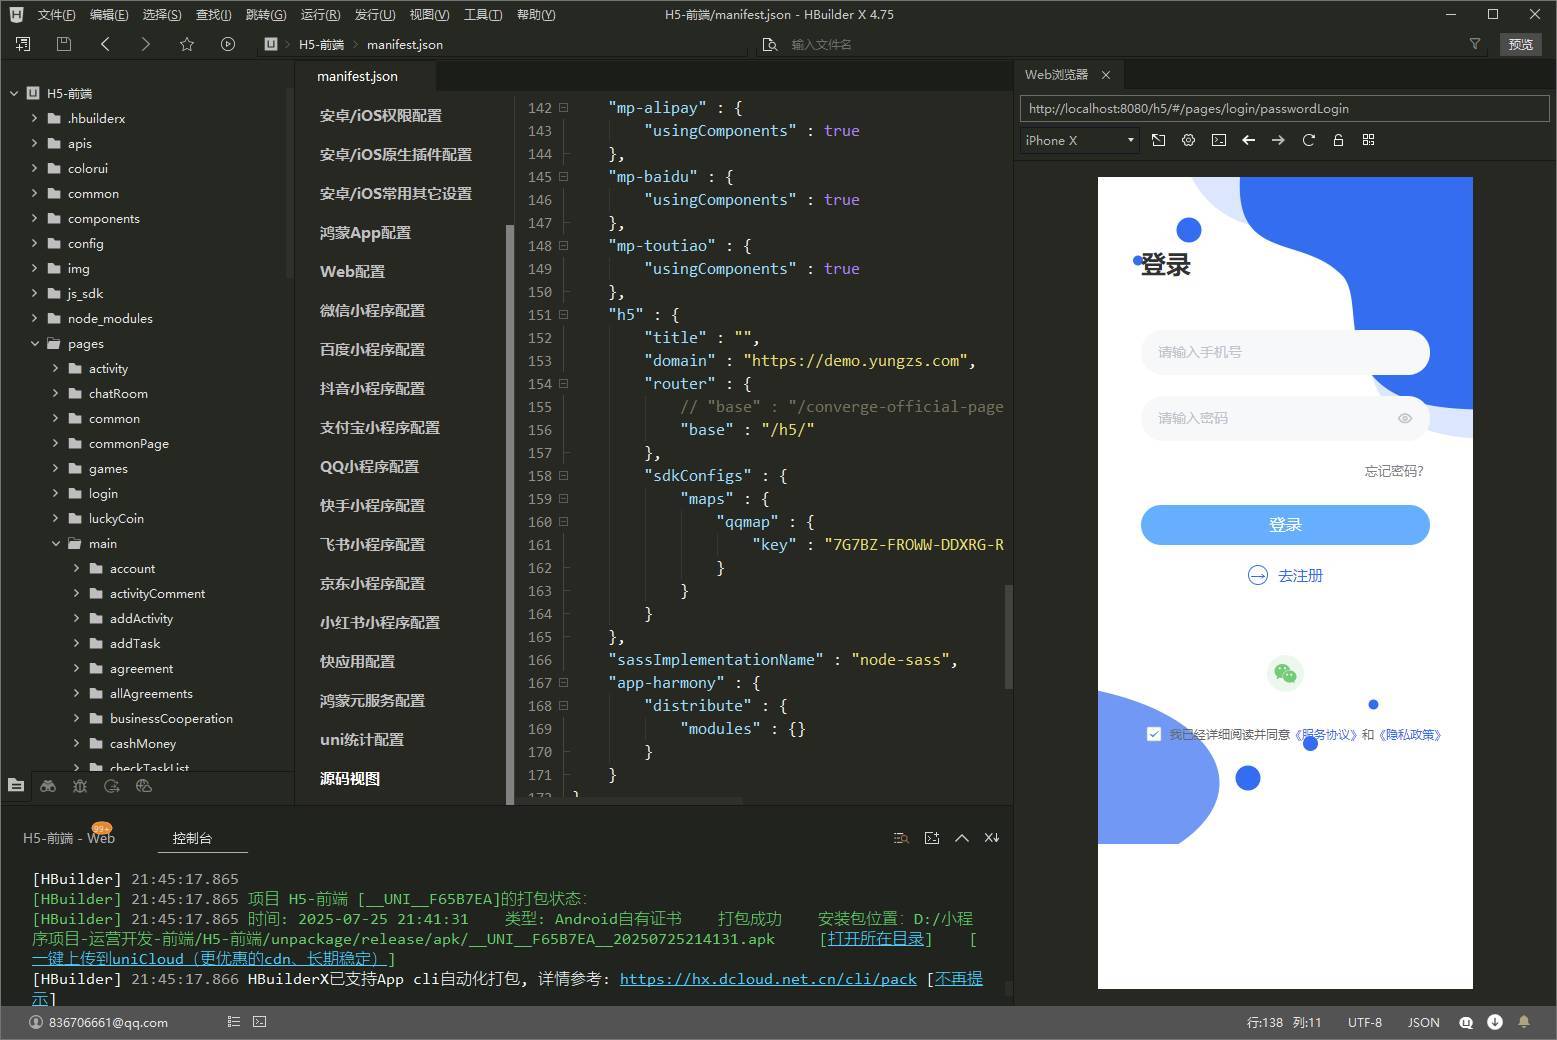
Task: Select the Web配置 section in the manifest sidebar
Action: pos(352,271)
